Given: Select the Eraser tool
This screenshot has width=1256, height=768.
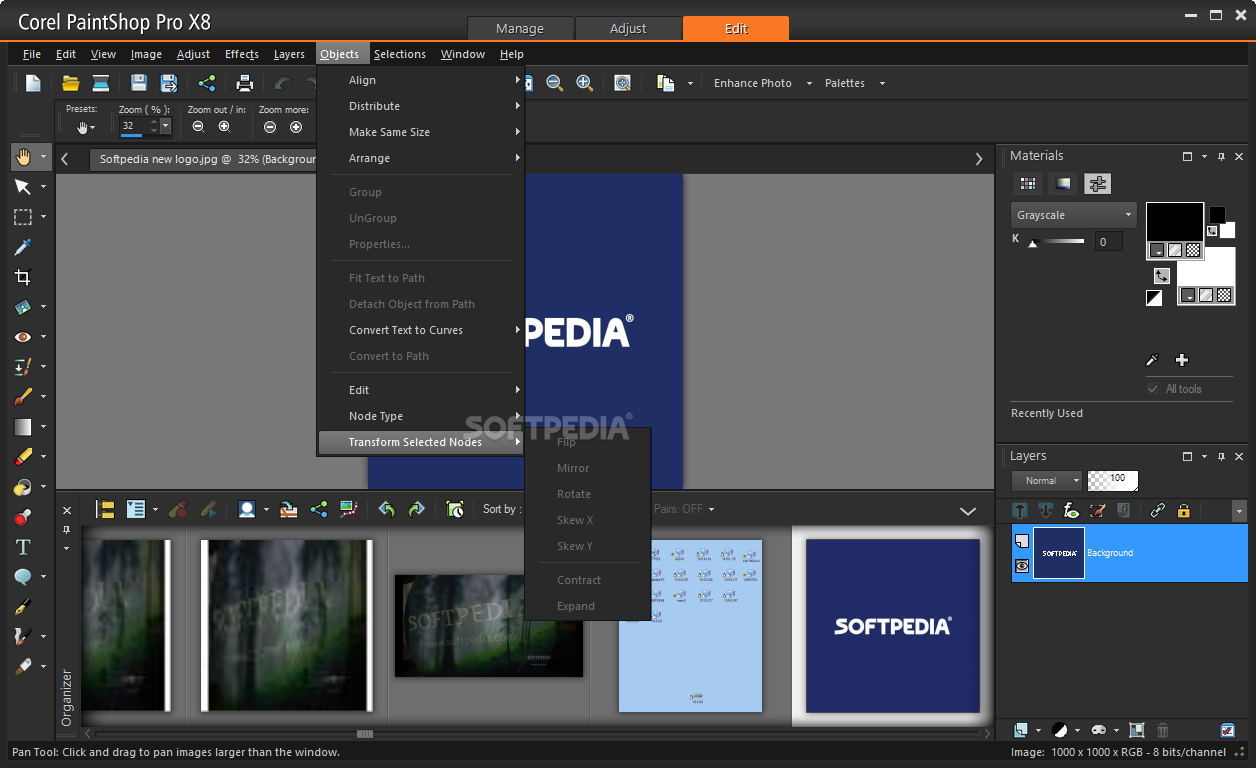Looking at the screenshot, I should point(23,457).
